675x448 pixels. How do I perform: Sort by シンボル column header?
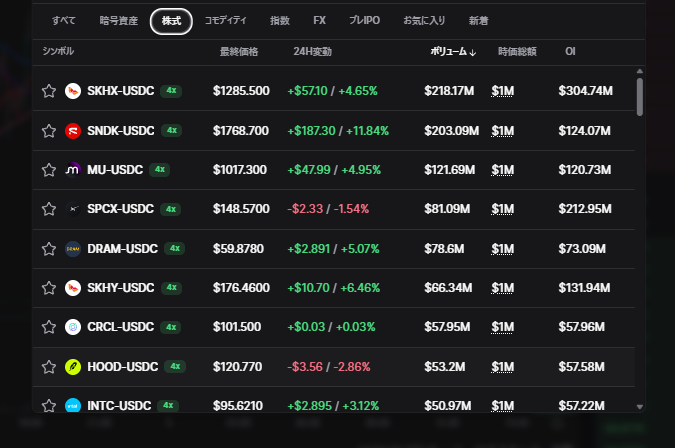pyautogui.click(x=58, y=51)
